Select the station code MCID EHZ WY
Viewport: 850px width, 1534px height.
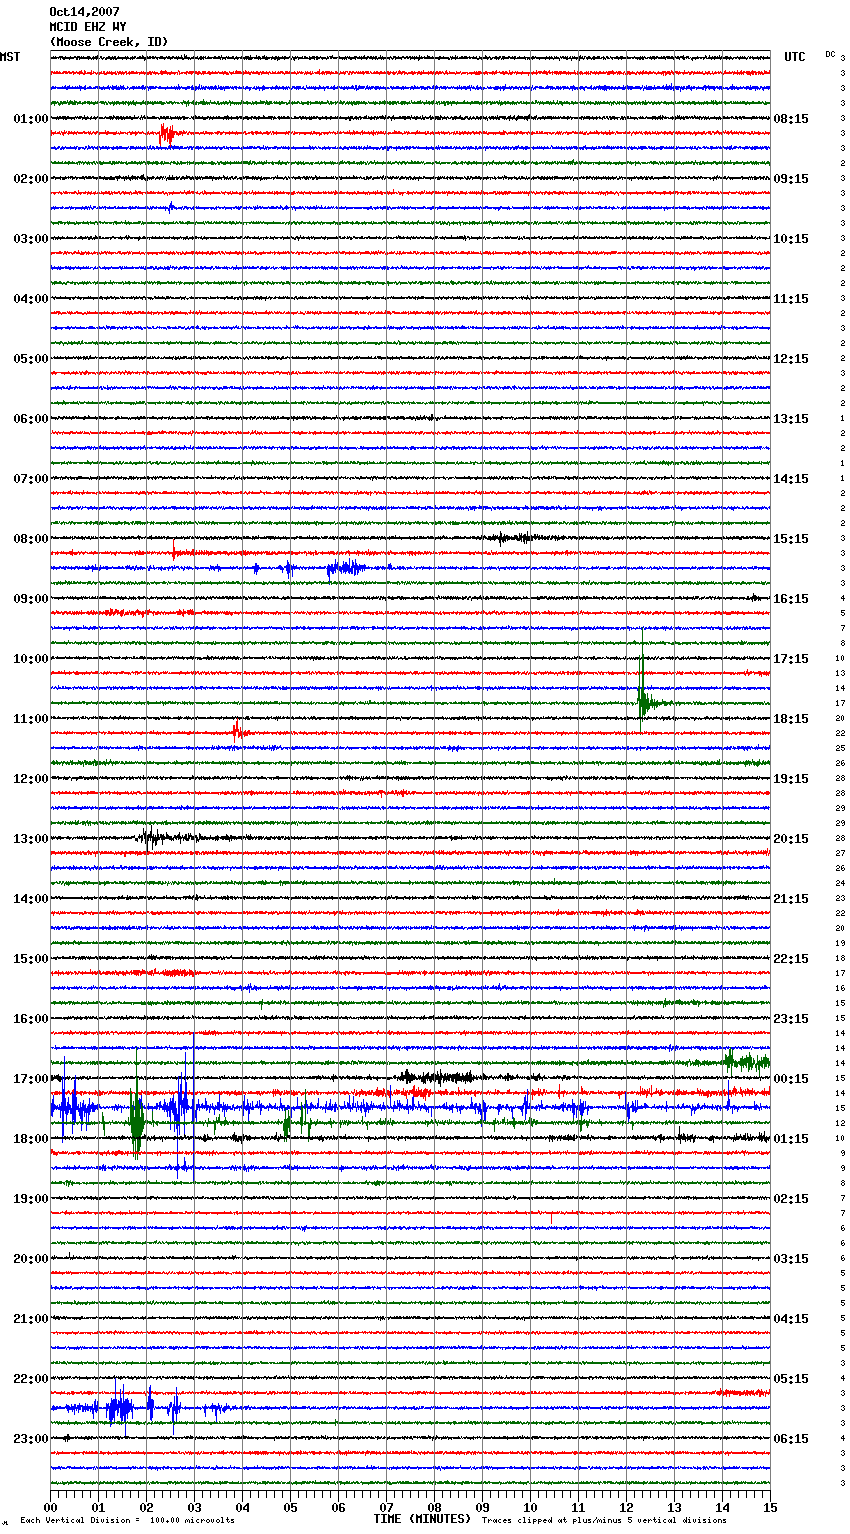click(x=88, y=27)
